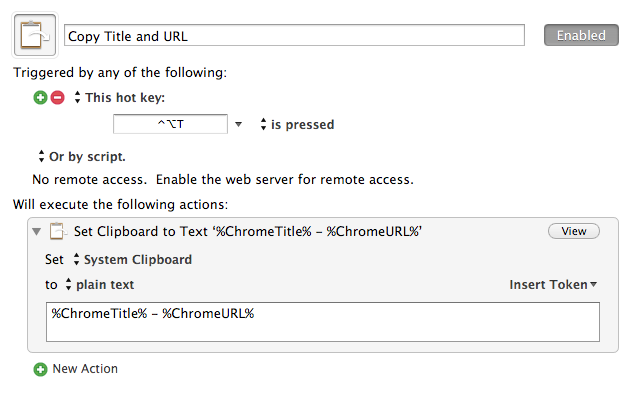Select the 'Set Clipboard to Text' action title
634x416 pixels.
click(x=248, y=231)
